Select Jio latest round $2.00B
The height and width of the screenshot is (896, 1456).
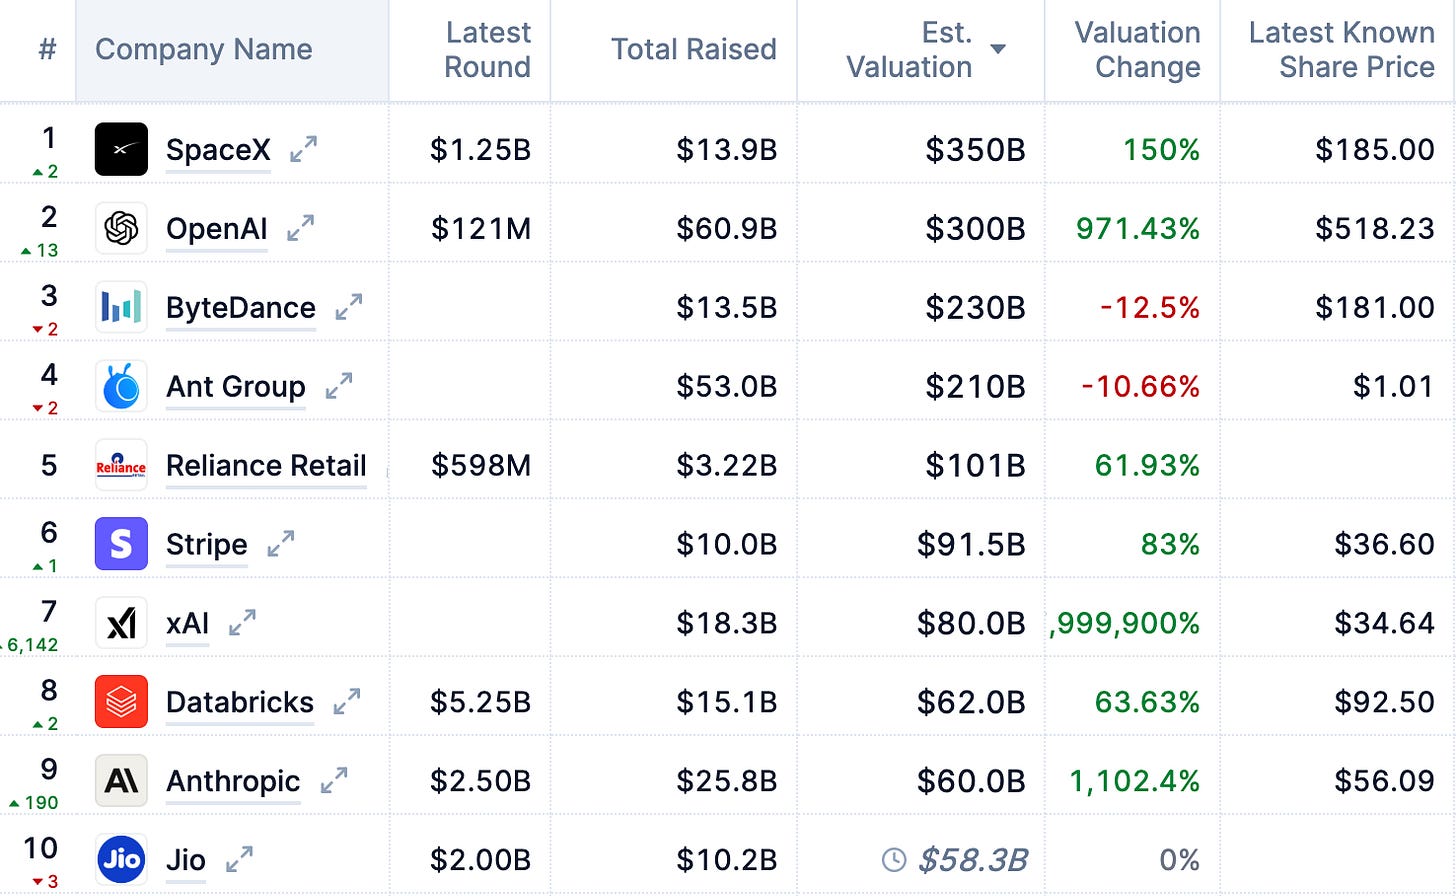pos(481,861)
